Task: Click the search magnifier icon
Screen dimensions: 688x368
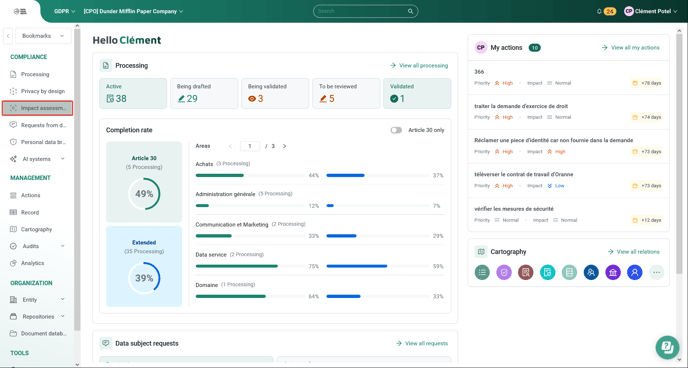Action: [x=411, y=11]
